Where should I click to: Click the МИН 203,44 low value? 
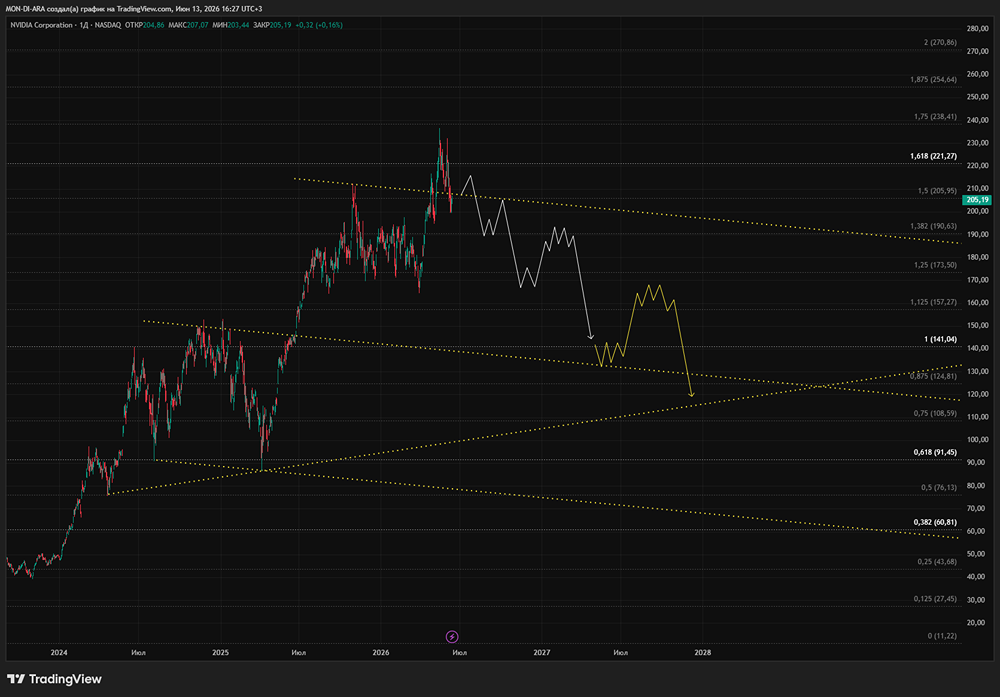tap(231, 25)
